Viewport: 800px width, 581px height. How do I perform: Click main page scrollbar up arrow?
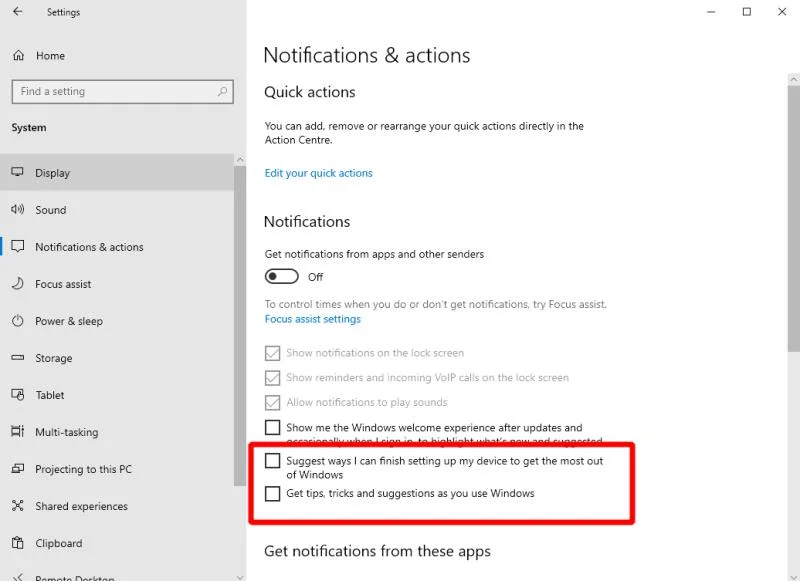[x=793, y=79]
